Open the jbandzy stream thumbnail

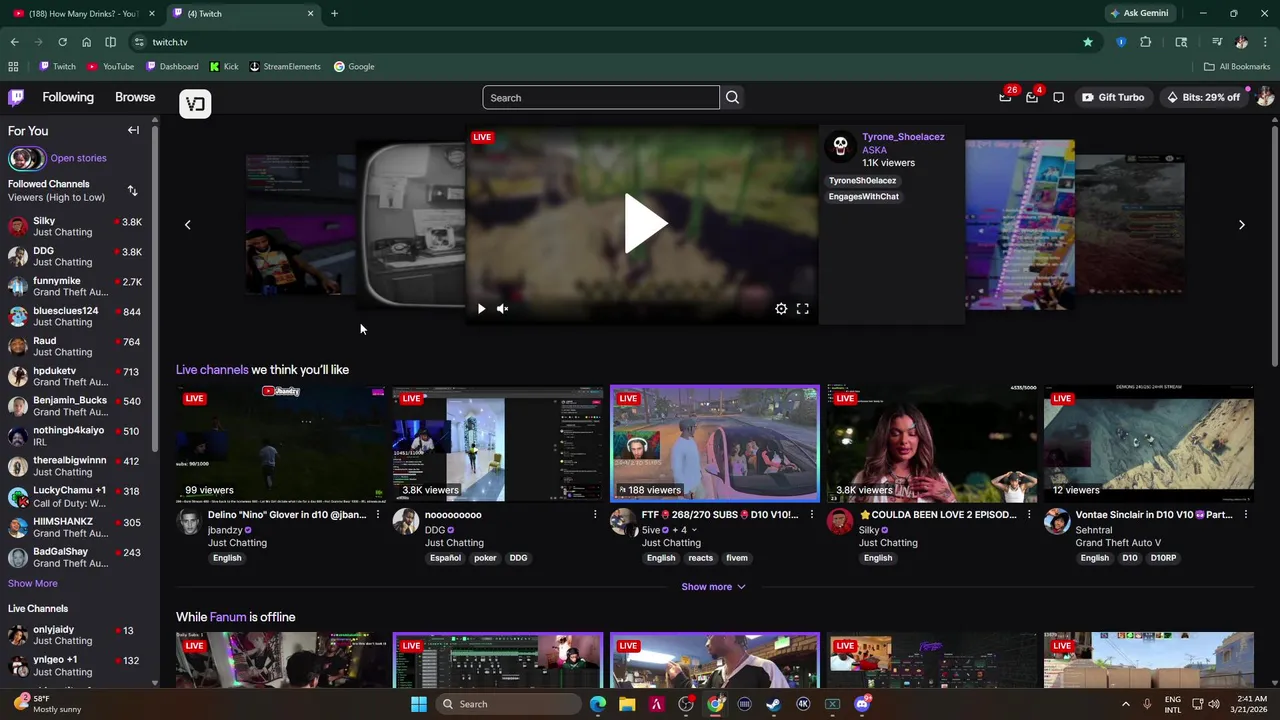tap(281, 443)
